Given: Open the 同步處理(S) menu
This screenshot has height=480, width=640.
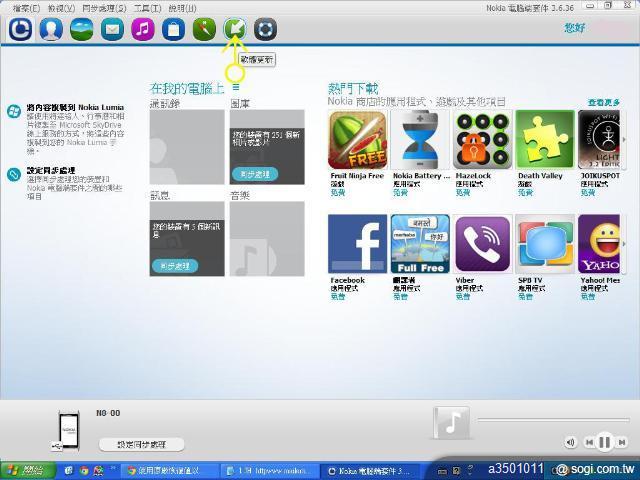Looking at the screenshot, I should (104, 8).
